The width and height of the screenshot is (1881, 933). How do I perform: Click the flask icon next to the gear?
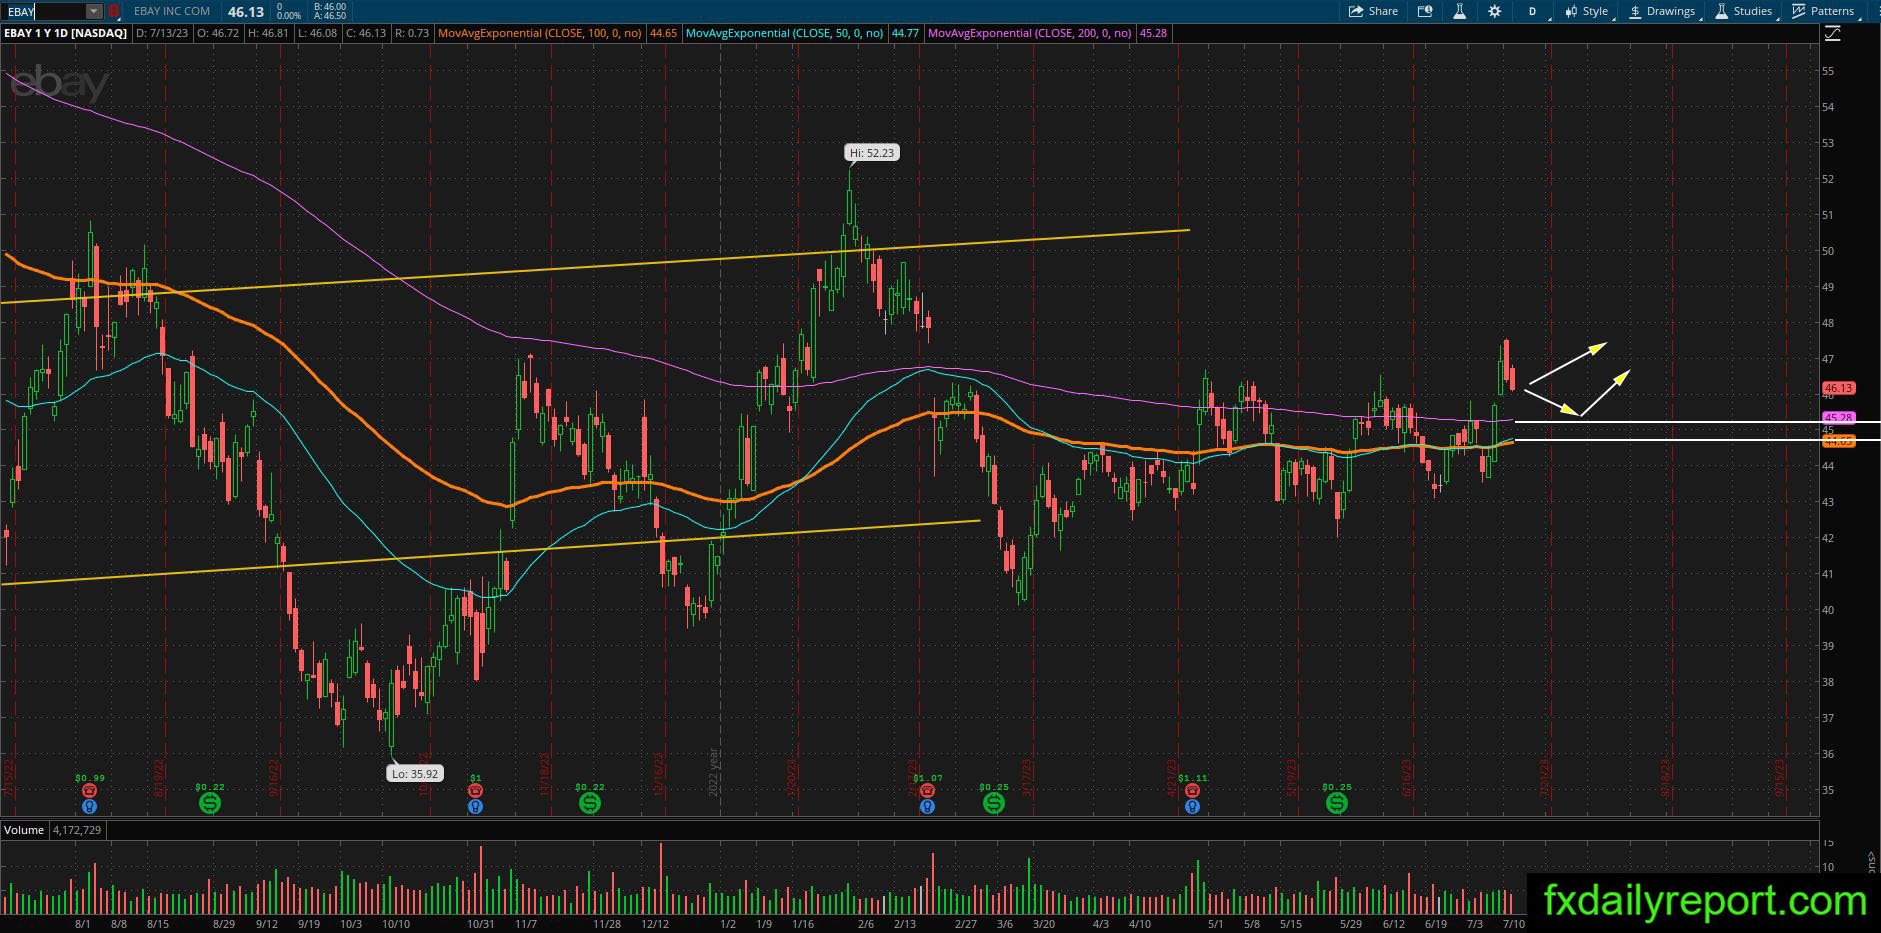click(1460, 11)
